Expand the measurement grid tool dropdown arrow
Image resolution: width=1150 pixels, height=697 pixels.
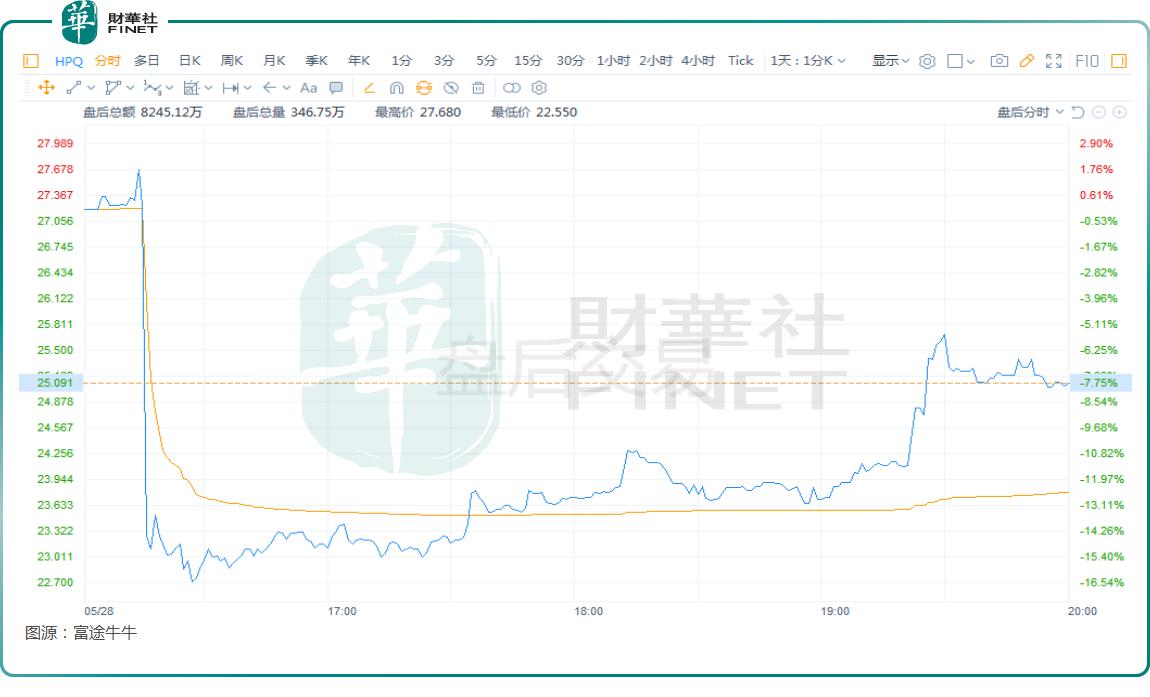[208, 88]
